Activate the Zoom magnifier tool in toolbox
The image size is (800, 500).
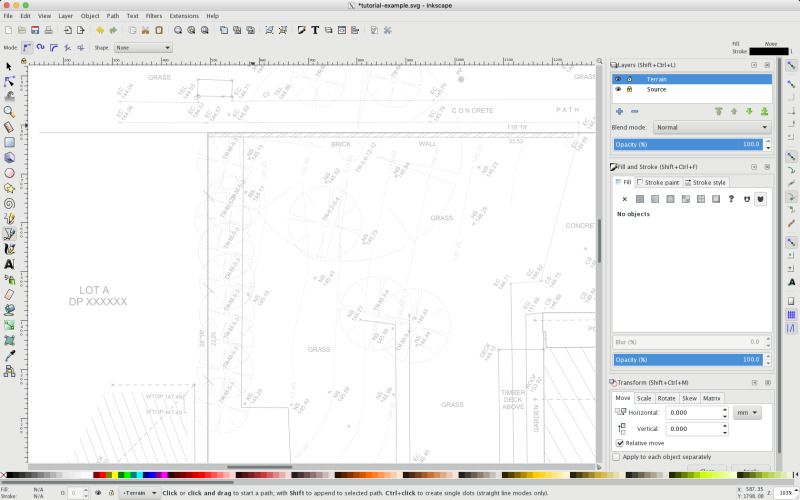(9, 112)
